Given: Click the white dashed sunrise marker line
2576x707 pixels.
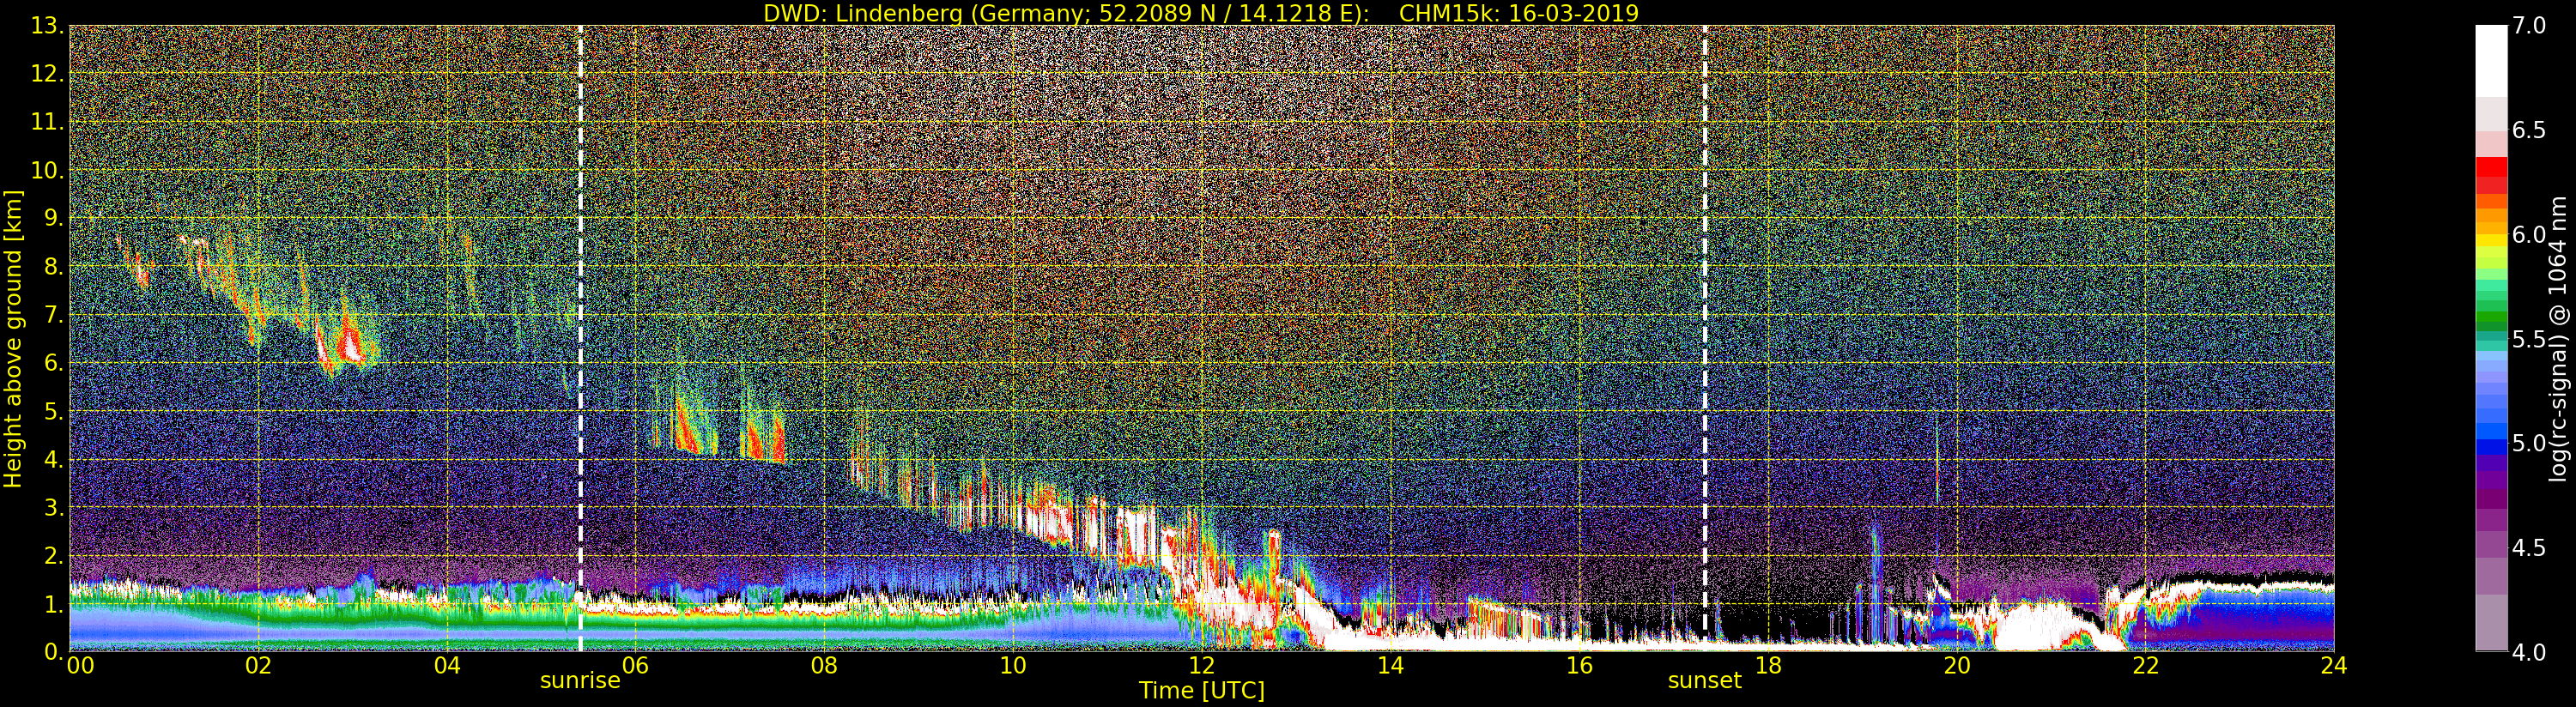Looking at the screenshot, I should 580,338.
